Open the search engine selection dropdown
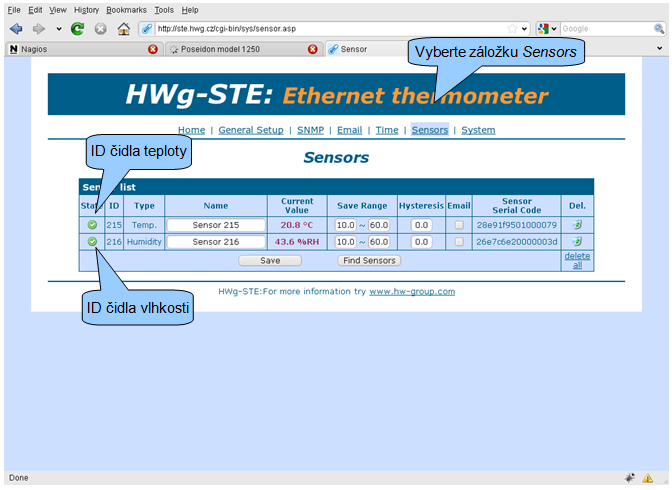This screenshot has width=672, height=490. point(554,29)
